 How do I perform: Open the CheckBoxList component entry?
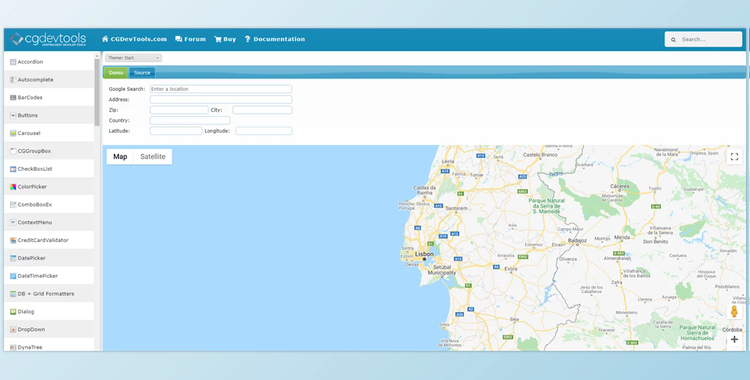pyautogui.click(x=49, y=169)
